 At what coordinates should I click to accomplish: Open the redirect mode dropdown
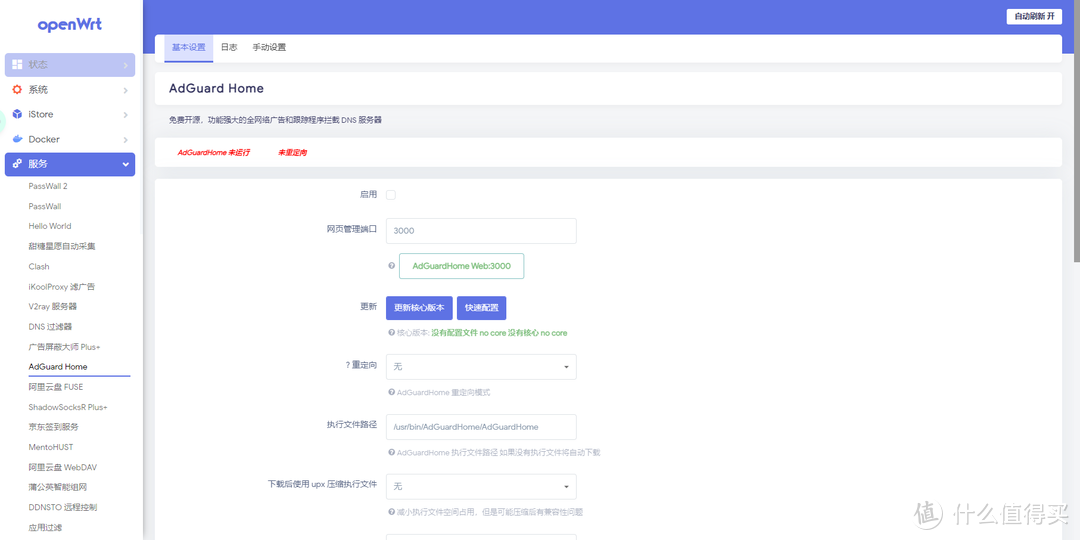(x=481, y=367)
